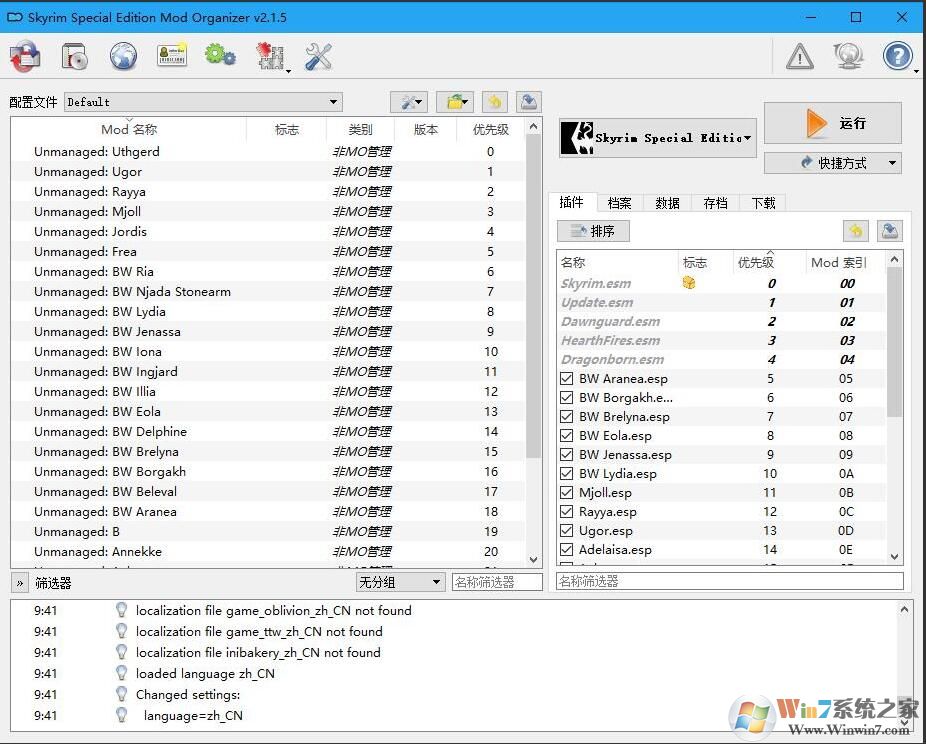The height and width of the screenshot is (744, 926).
Task: Click the 运行 run button
Action: coord(832,123)
